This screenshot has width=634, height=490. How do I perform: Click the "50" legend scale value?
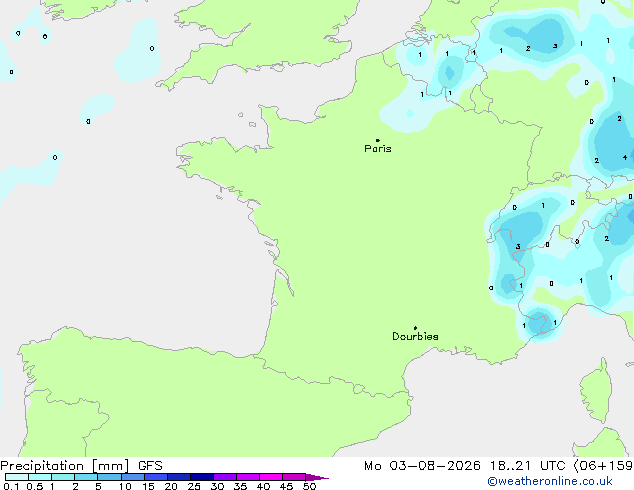[309, 486]
